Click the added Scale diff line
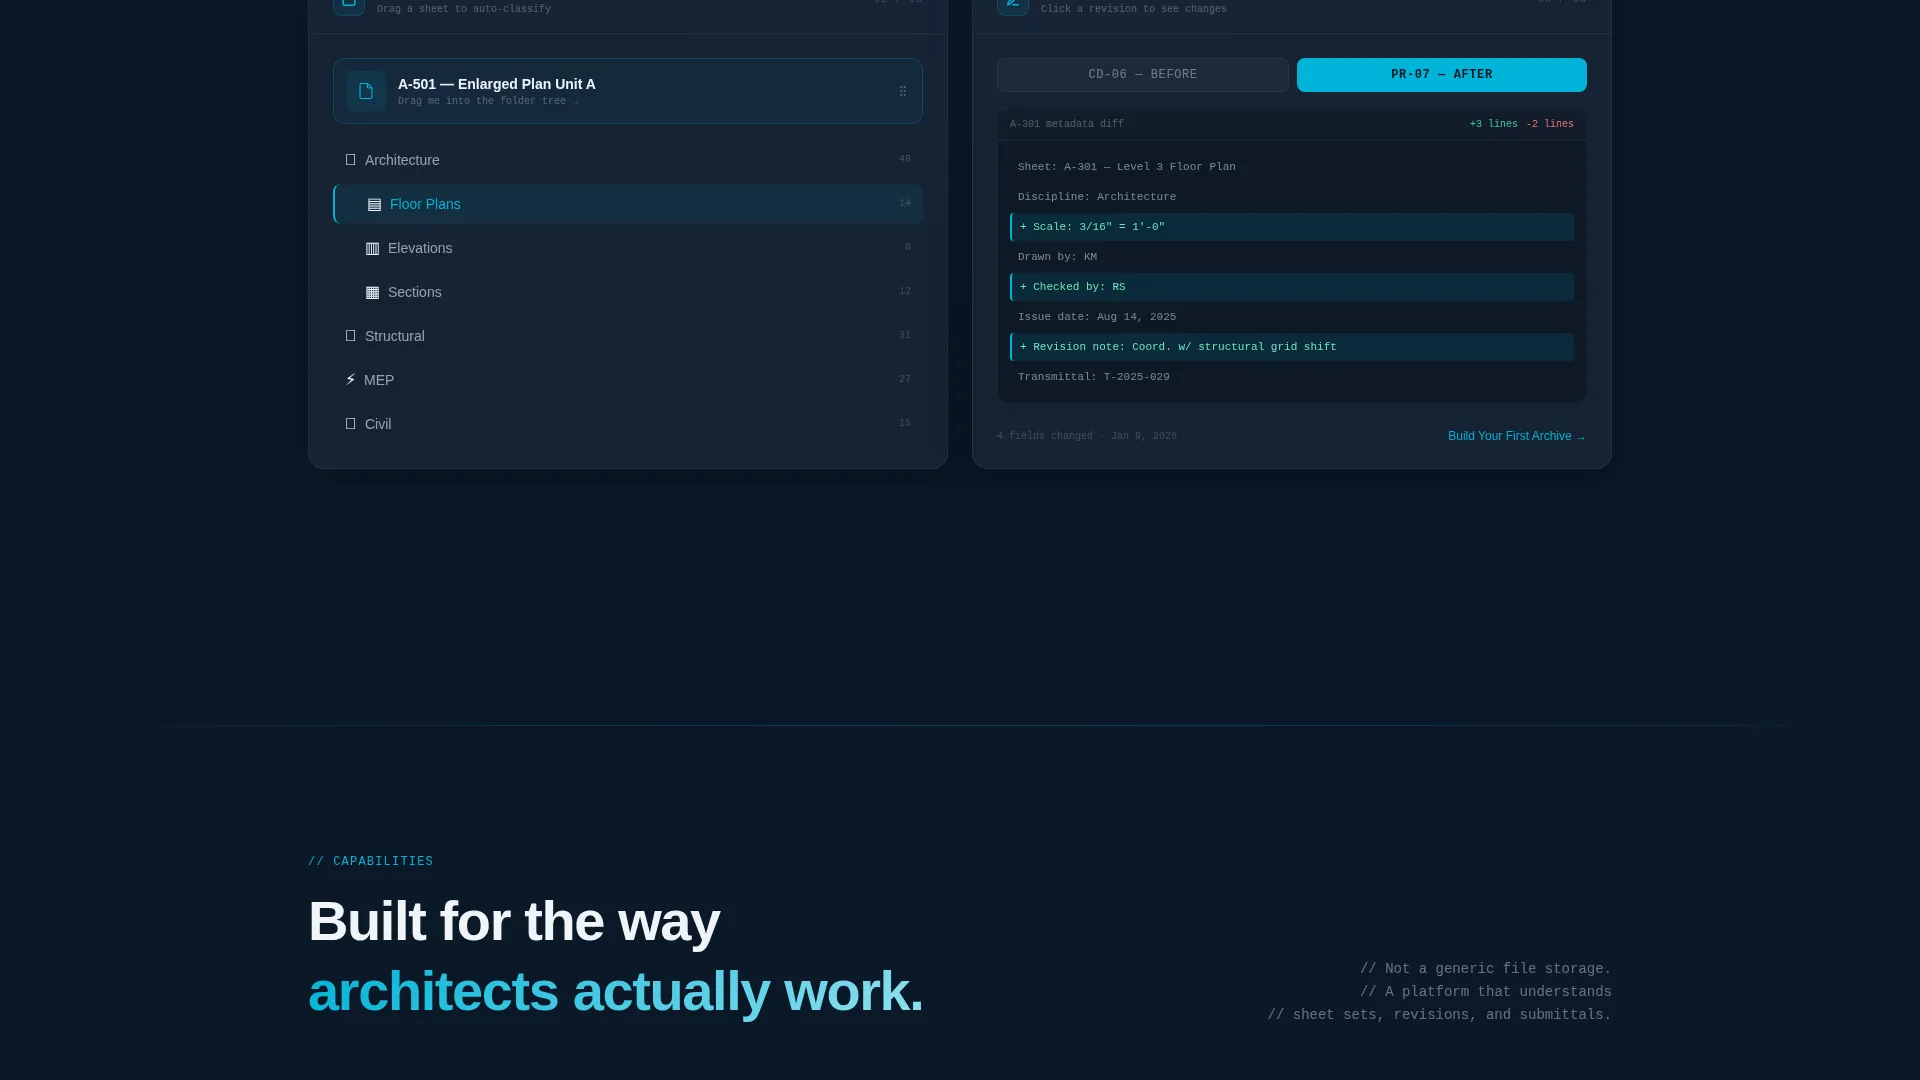 (1292, 227)
